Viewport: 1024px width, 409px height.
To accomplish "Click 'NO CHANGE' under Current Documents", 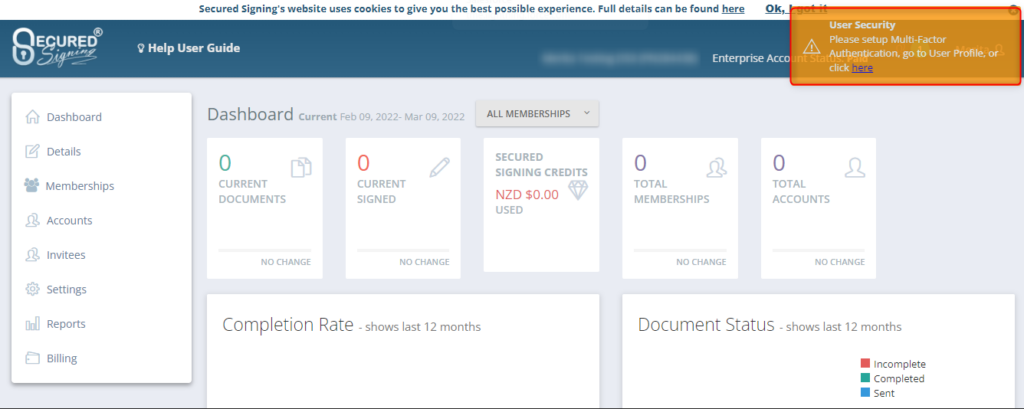I will (x=286, y=262).
